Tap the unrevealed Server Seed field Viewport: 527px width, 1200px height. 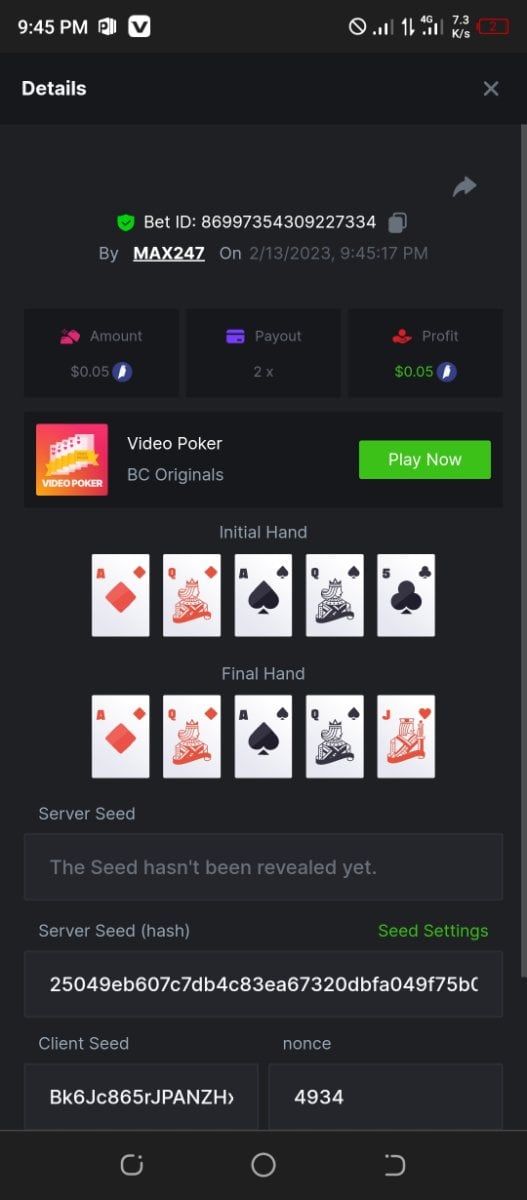[263, 867]
